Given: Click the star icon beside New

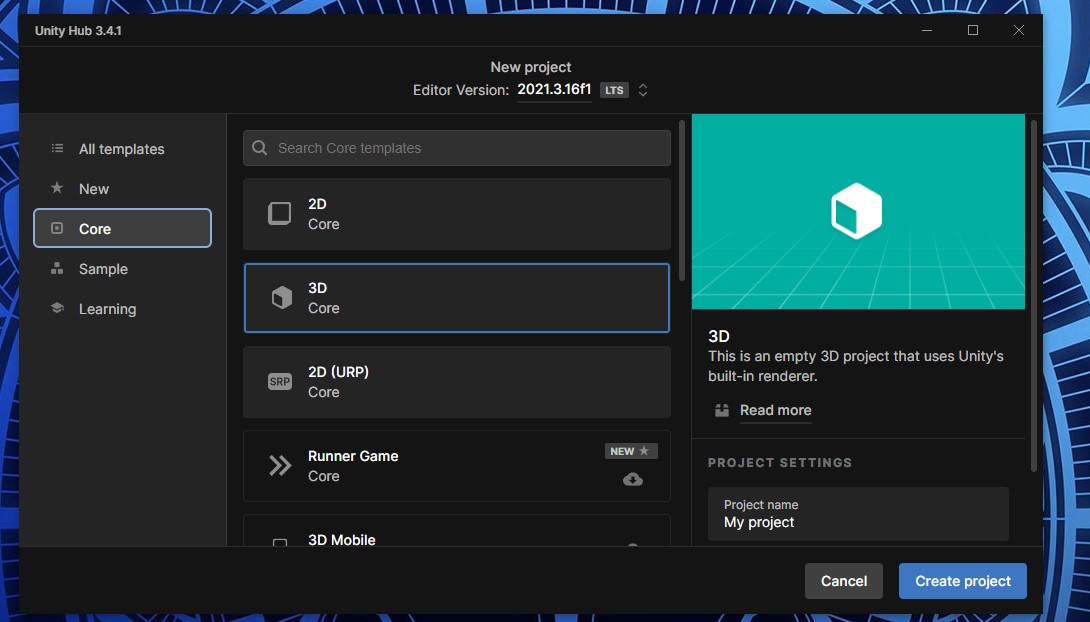Looking at the screenshot, I should tap(57, 188).
